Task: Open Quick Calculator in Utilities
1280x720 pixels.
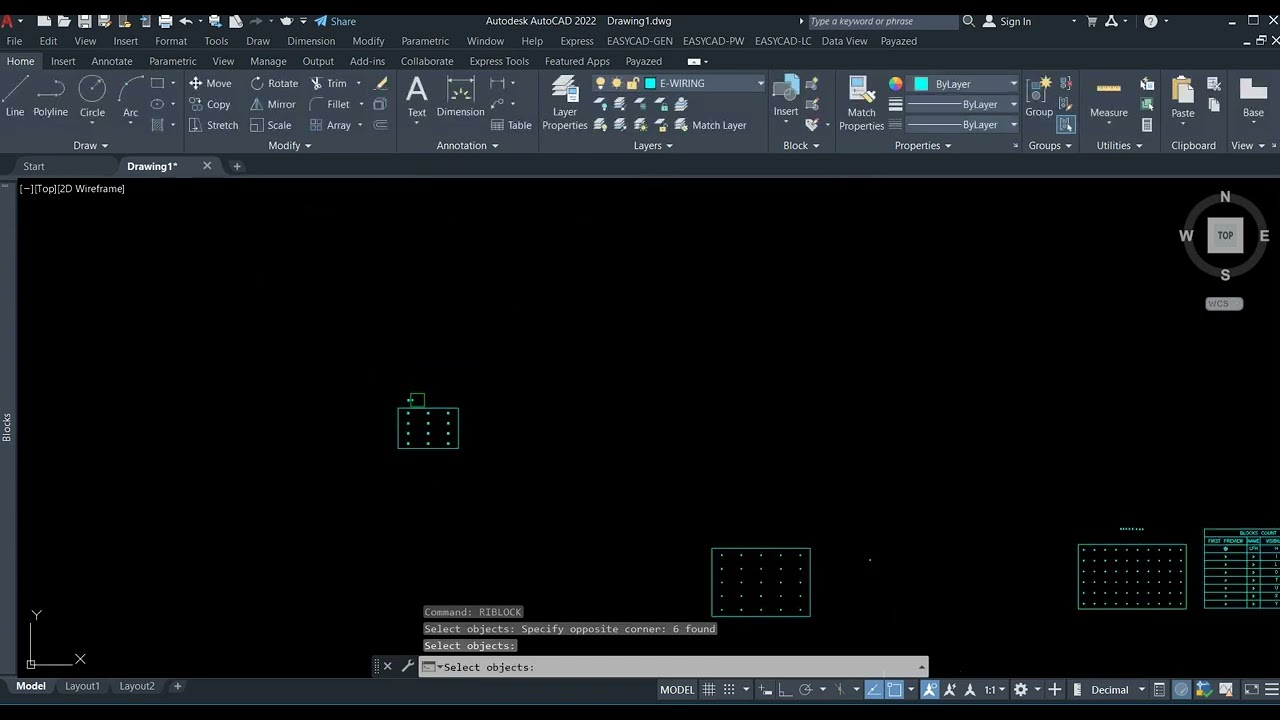Action: click(x=1147, y=125)
